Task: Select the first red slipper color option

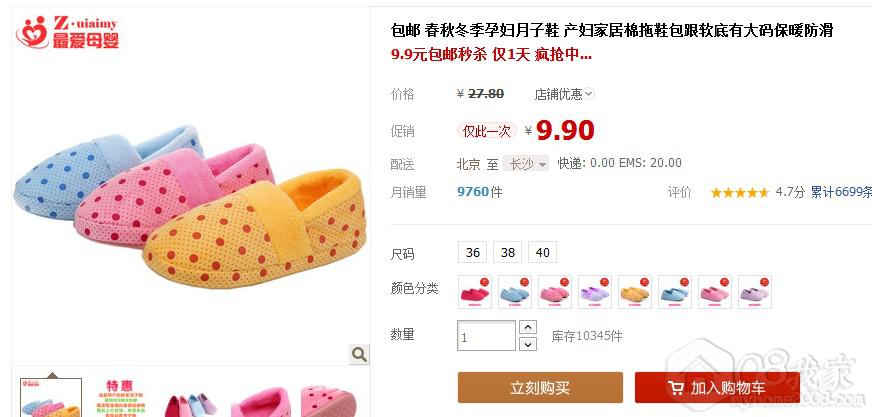Action: (475, 292)
